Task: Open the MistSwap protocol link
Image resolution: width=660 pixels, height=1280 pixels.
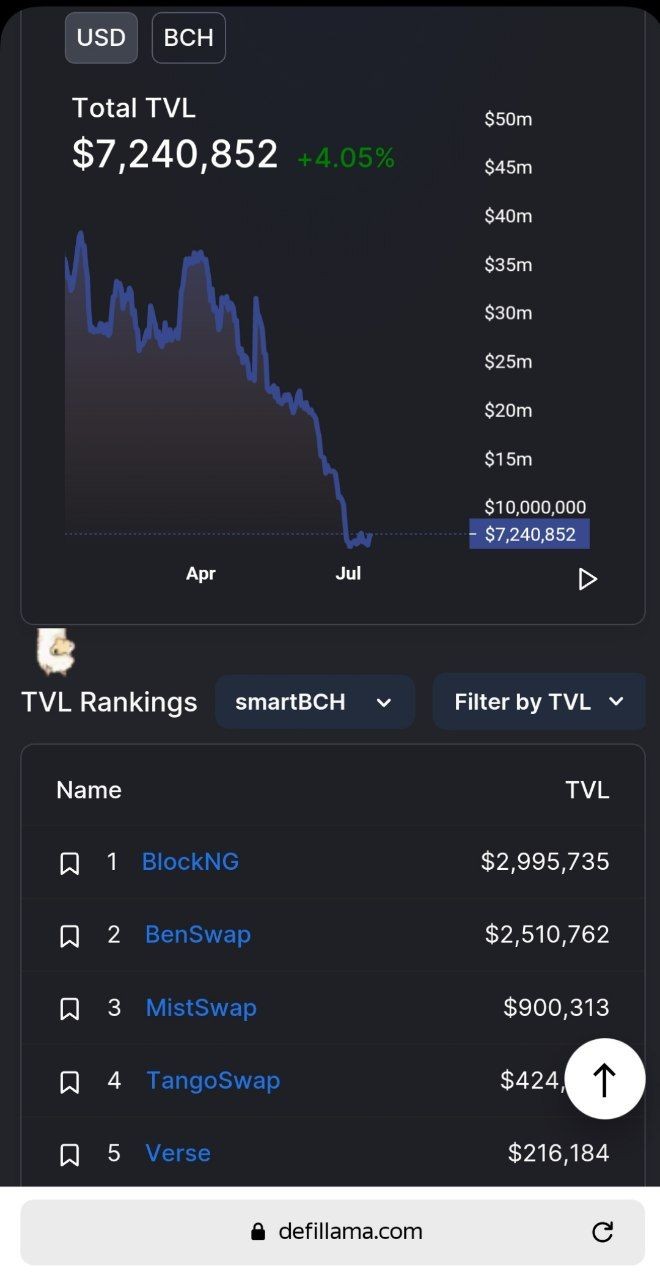Action: 201,1008
